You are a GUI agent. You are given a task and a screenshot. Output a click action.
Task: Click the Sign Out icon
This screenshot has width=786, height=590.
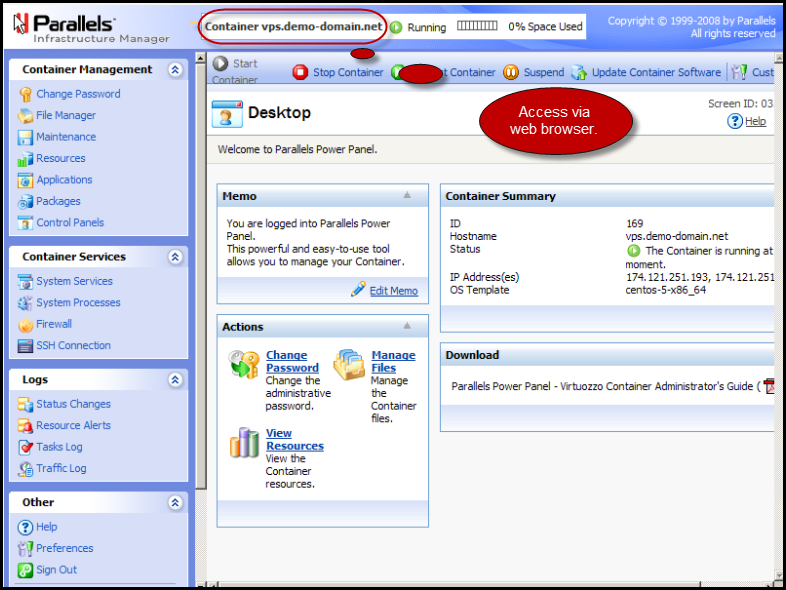point(25,570)
